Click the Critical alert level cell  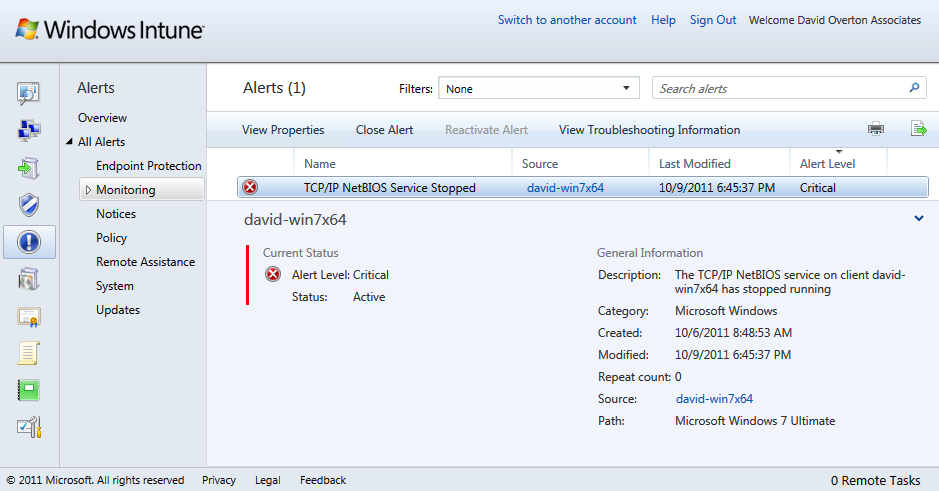[x=817, y=188]
